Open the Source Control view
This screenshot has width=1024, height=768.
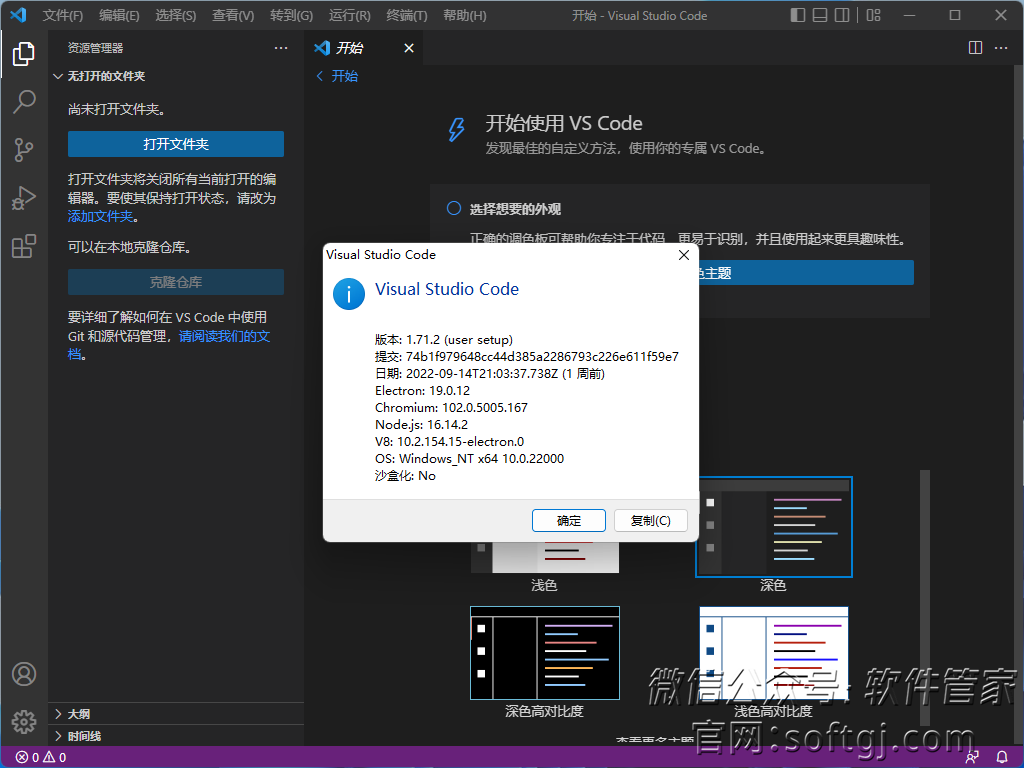pos(24,150)
